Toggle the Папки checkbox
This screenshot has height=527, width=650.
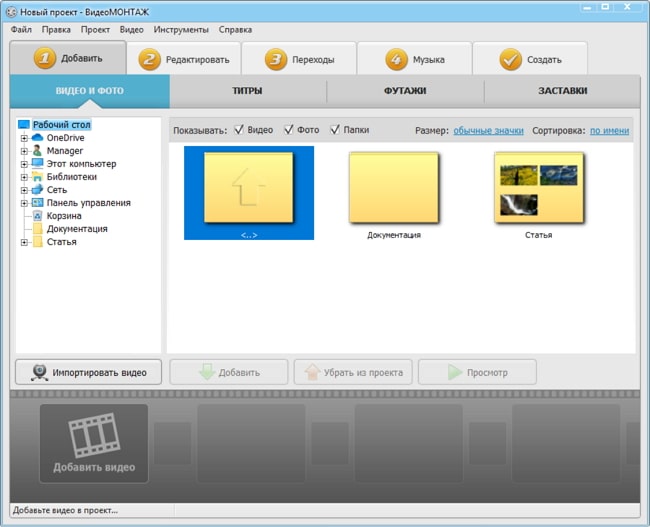(335, 130)
